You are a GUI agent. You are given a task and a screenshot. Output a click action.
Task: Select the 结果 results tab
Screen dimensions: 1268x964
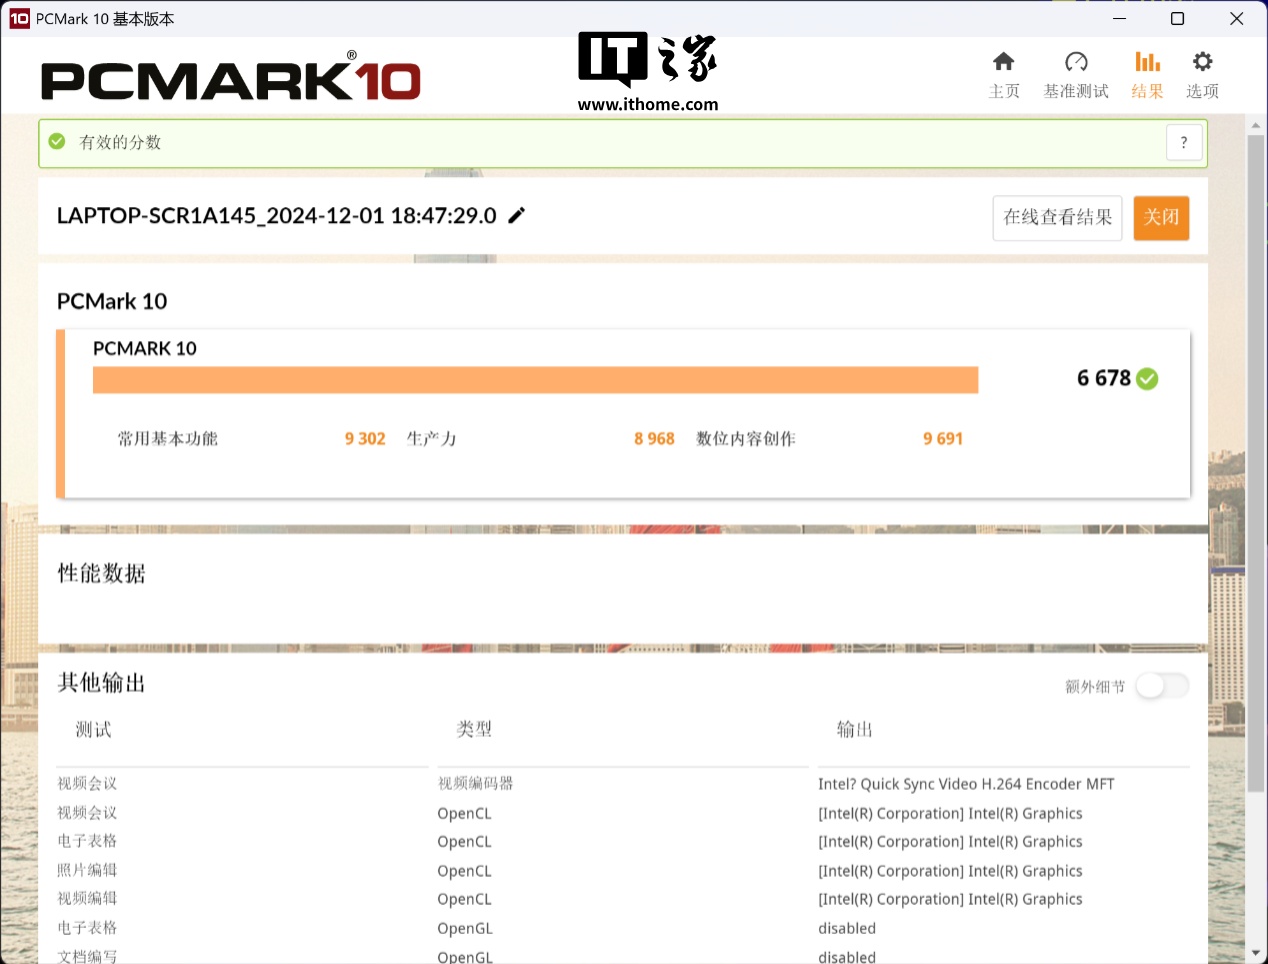tap(1147, 76)
